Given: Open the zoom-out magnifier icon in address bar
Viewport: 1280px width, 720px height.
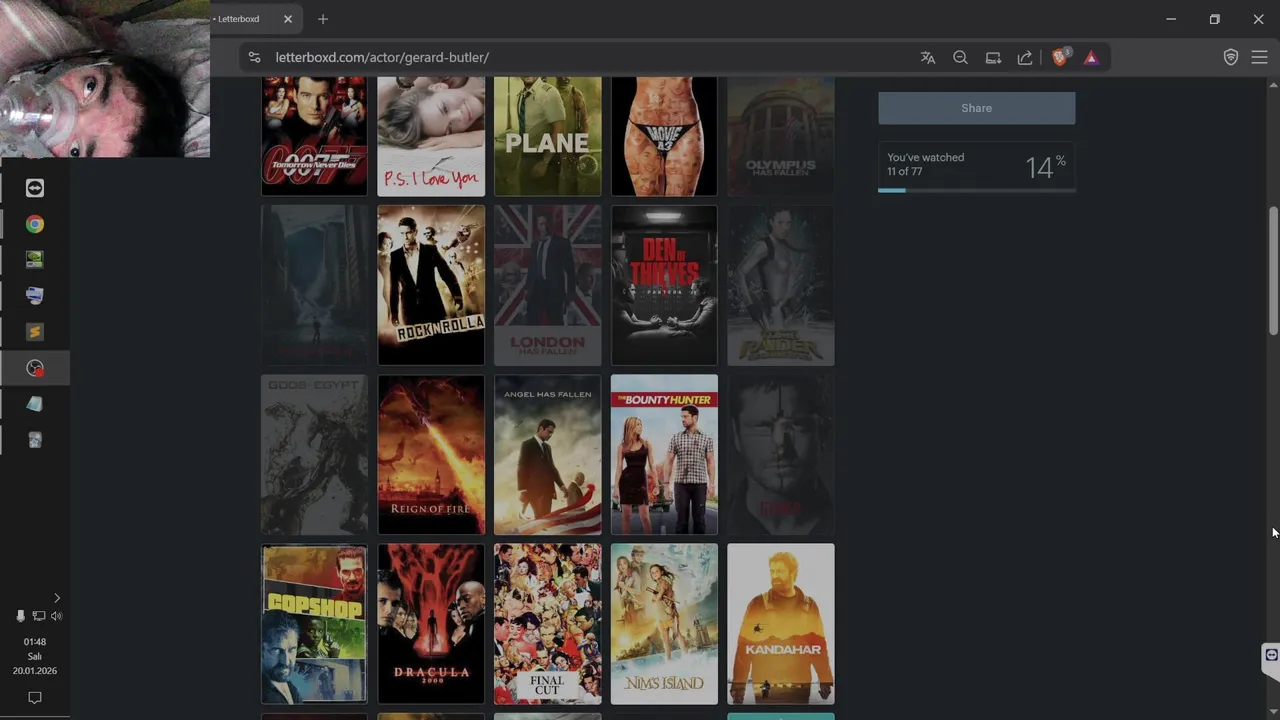Looking at the screenshot, I should click(x=960, y=58).
